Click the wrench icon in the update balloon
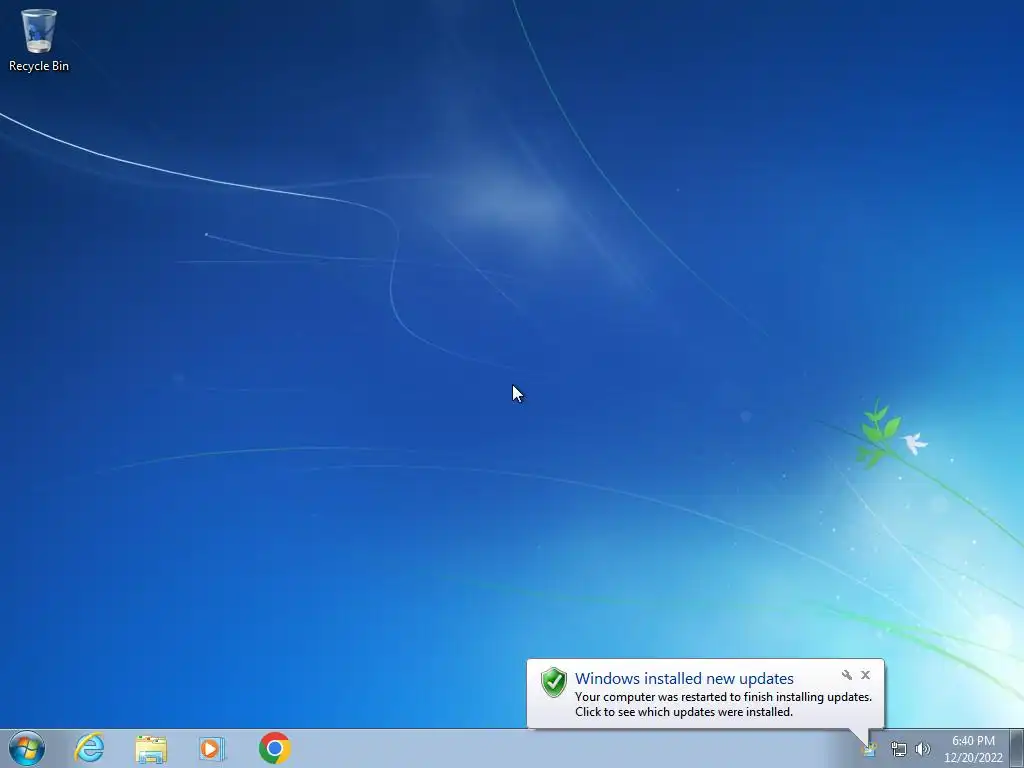Viewport: 1024px width, 768px height. click(846, 675)
